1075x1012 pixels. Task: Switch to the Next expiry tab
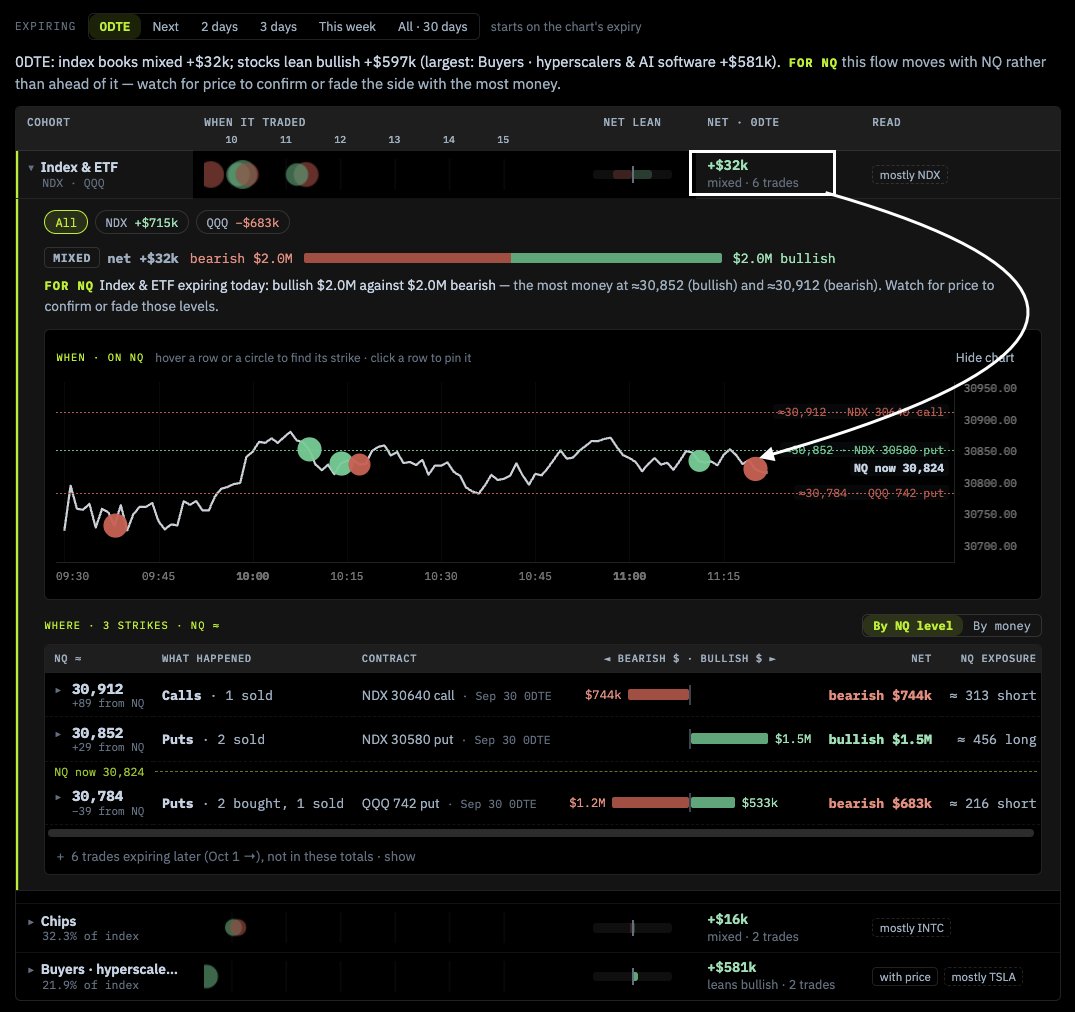pyautogui.click(x=165, y=27)
